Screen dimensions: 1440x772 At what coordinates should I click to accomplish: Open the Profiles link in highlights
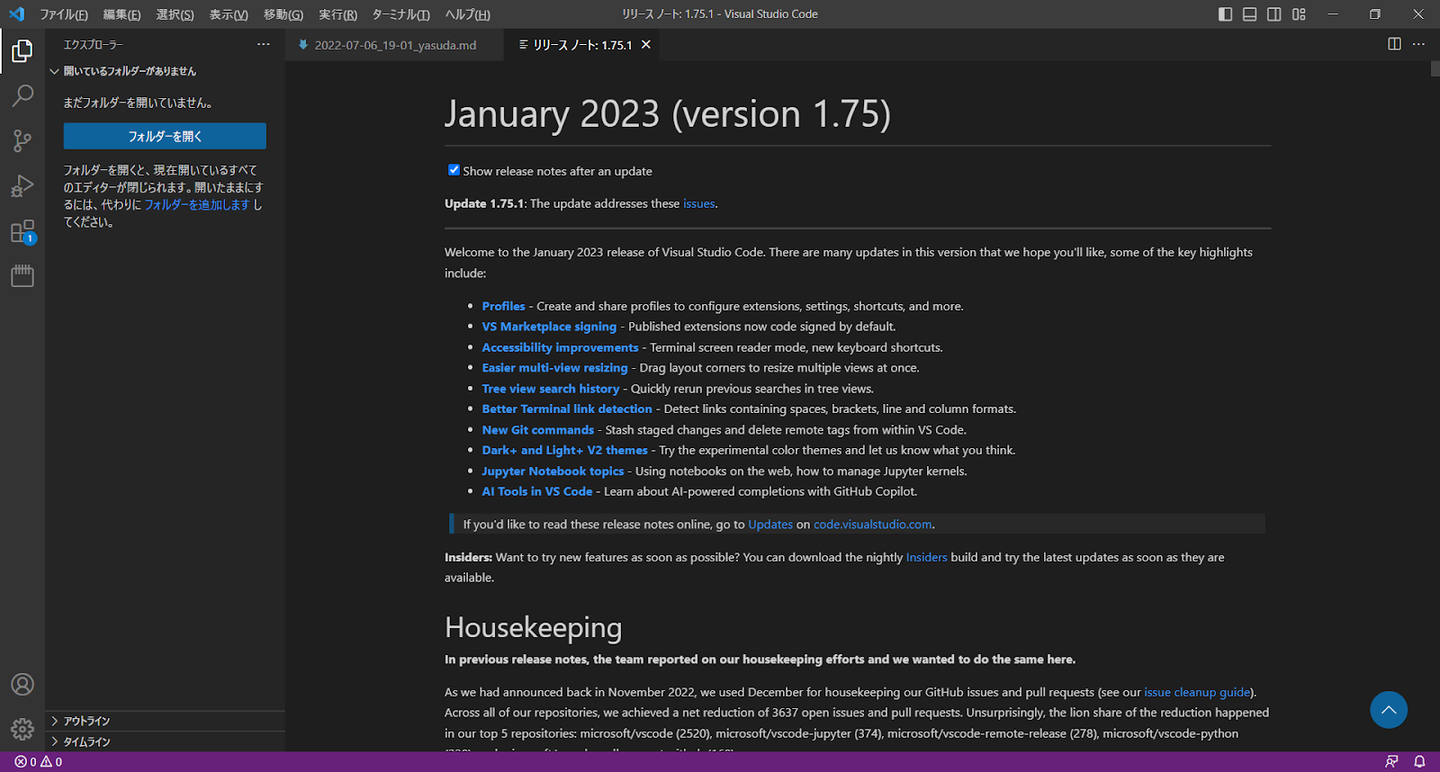pos(503,306)
